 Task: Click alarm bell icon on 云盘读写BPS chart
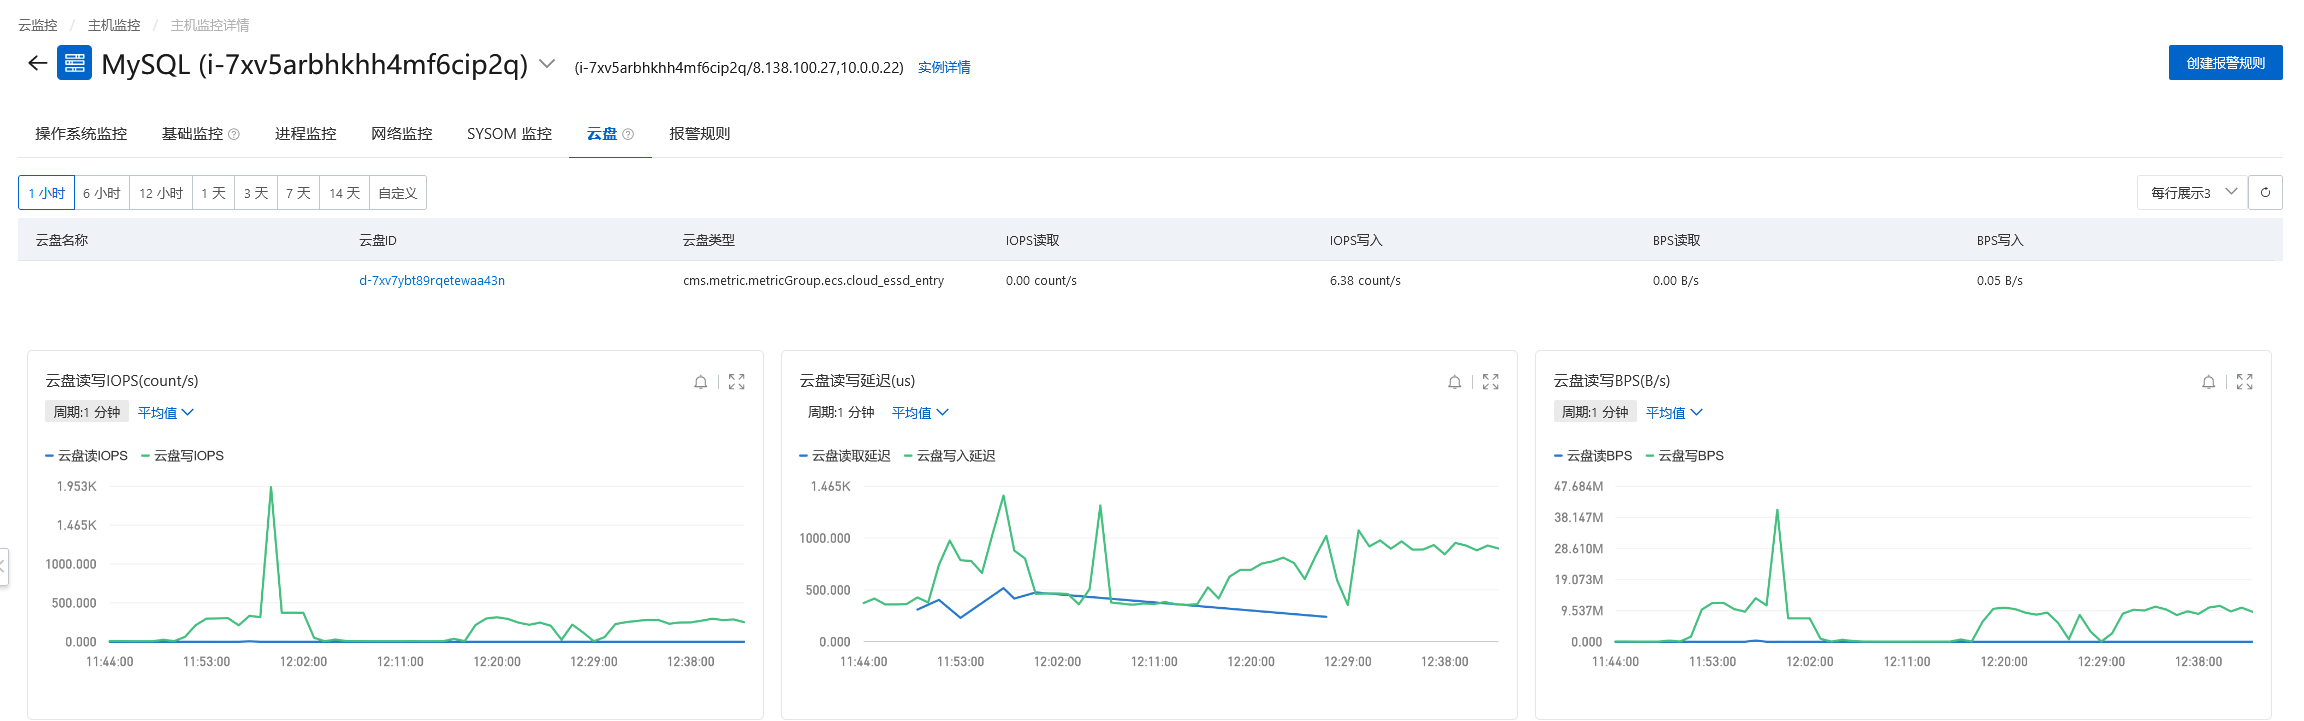click(x=2209, y=382)
